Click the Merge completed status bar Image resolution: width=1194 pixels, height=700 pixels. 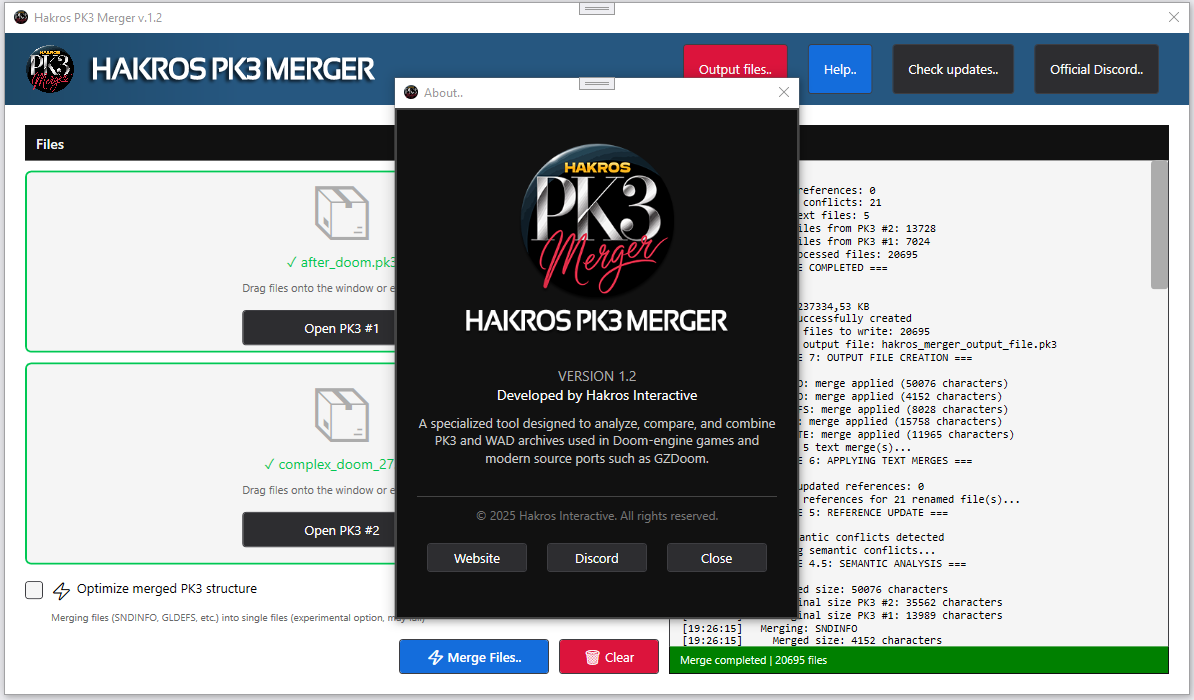918,660
